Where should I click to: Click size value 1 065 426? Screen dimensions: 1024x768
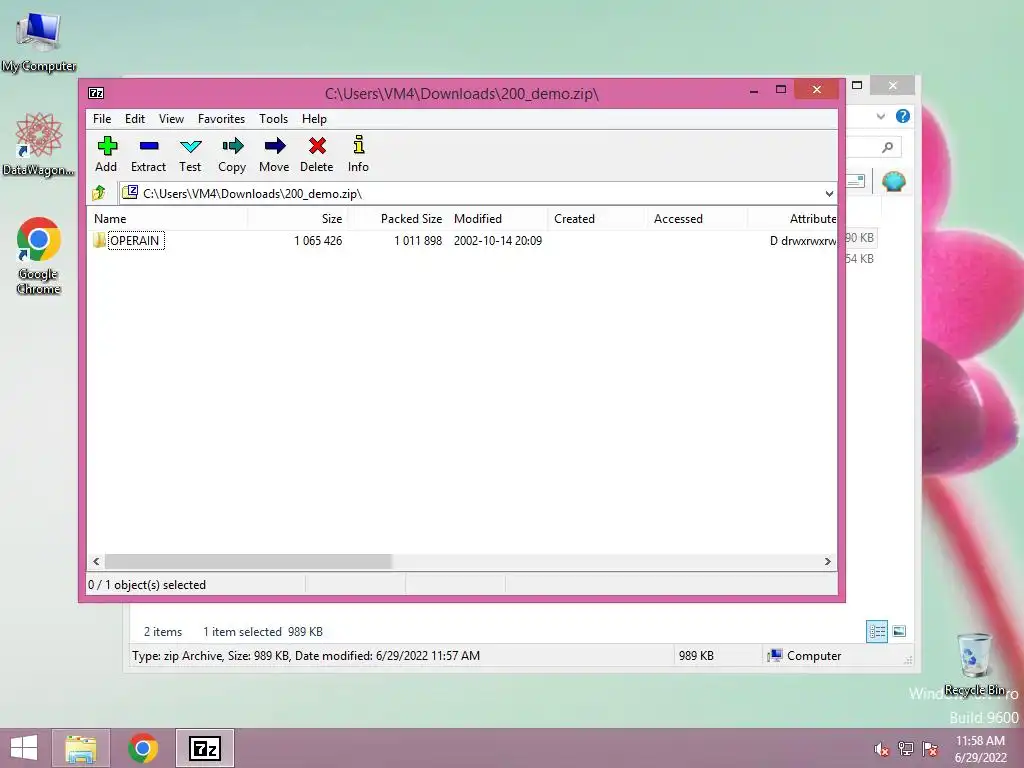tap(318, 240)
